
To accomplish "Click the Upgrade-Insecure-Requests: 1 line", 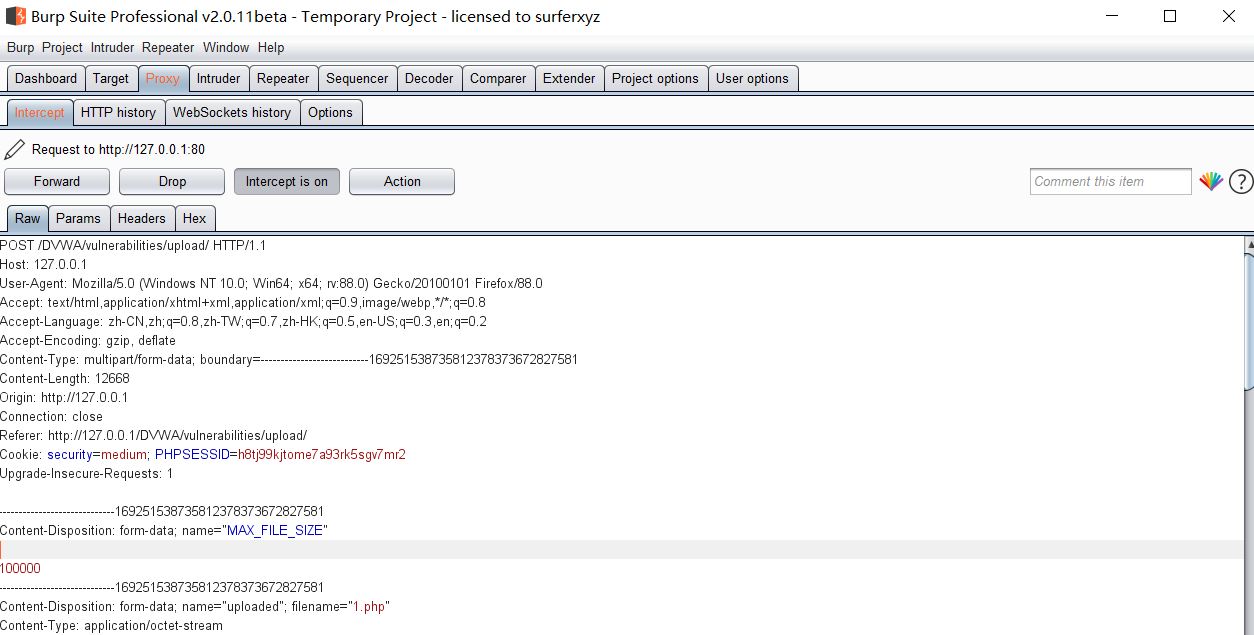I will [87, 474].
